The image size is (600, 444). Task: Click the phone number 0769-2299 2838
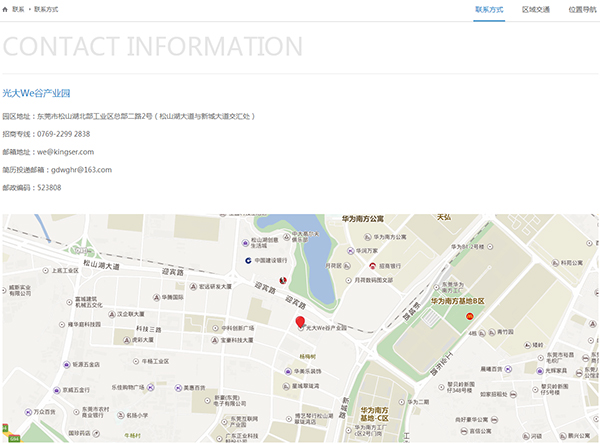click(64, 134)
